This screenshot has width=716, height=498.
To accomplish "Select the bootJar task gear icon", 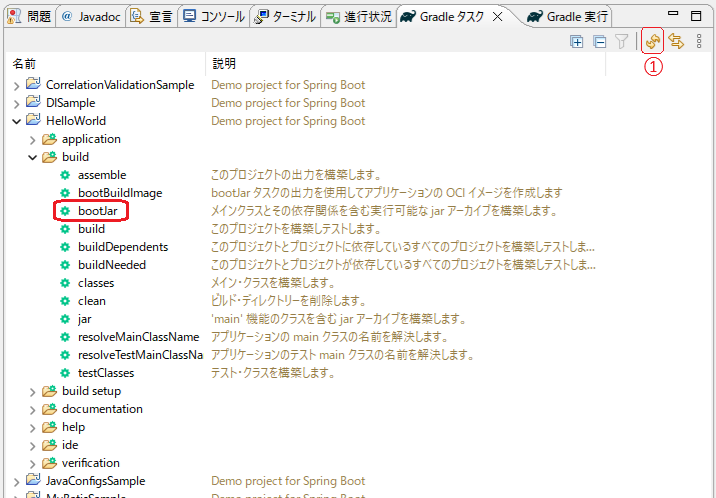I will coord(65,211).
